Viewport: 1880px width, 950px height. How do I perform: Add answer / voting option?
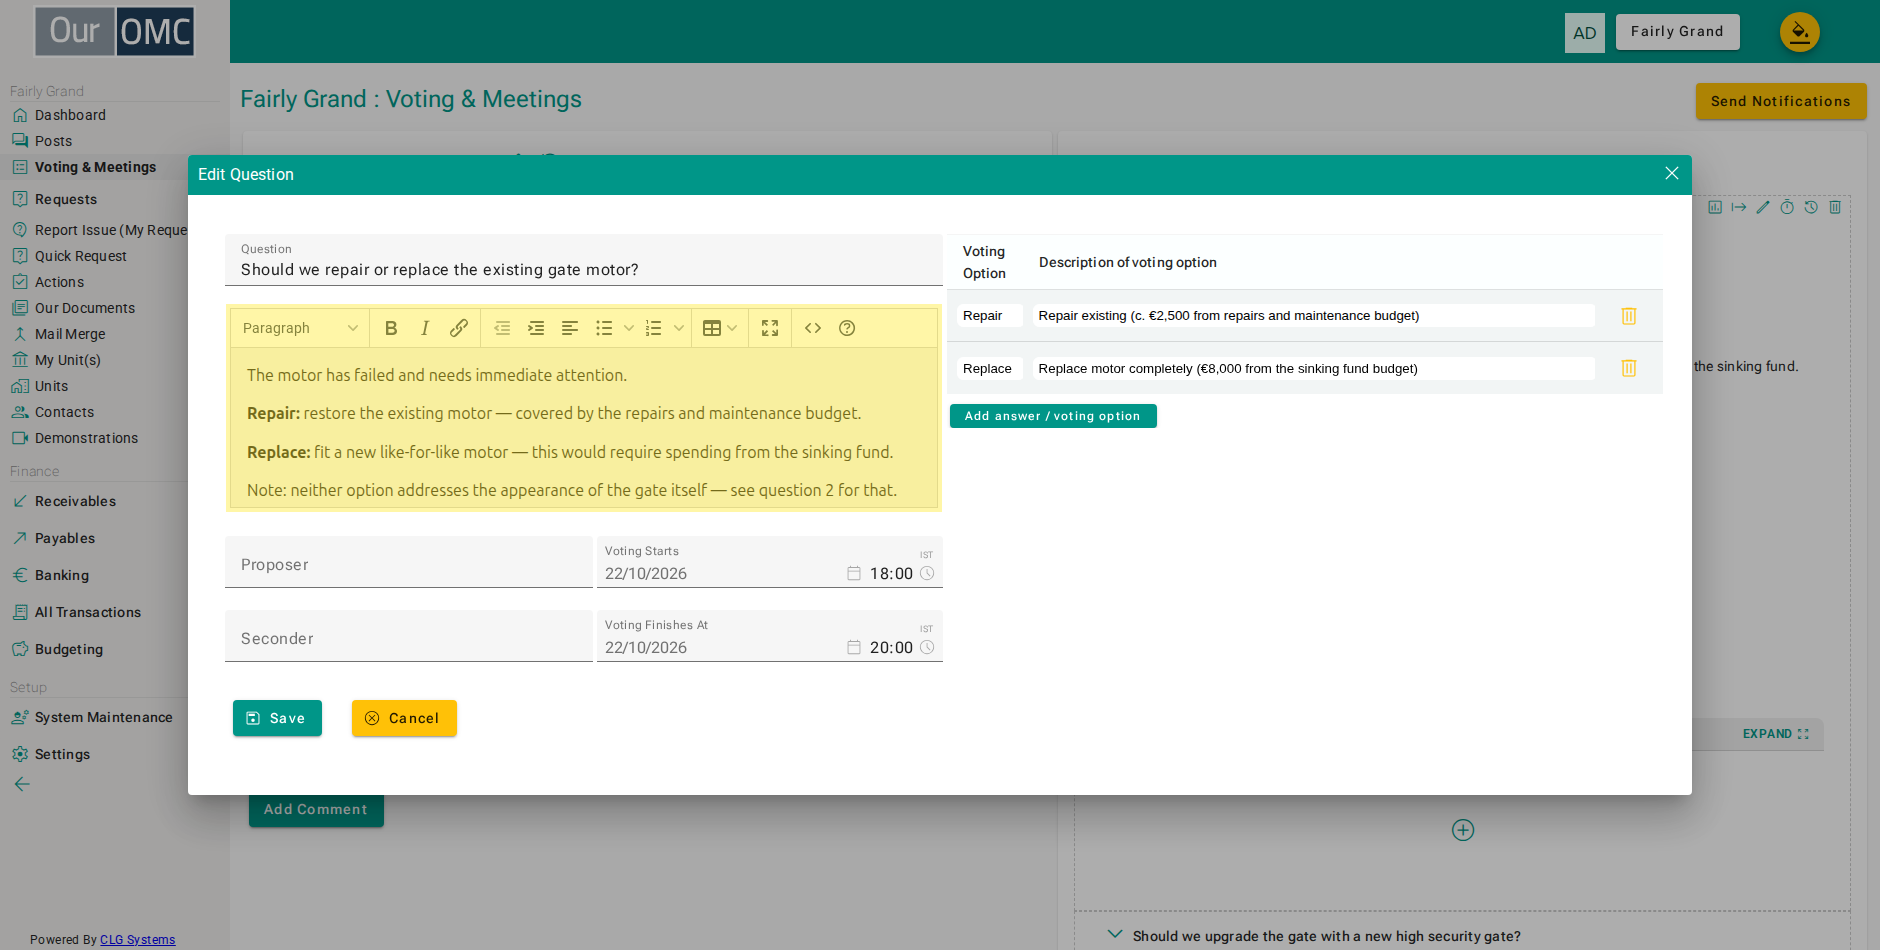[1053, 416]
